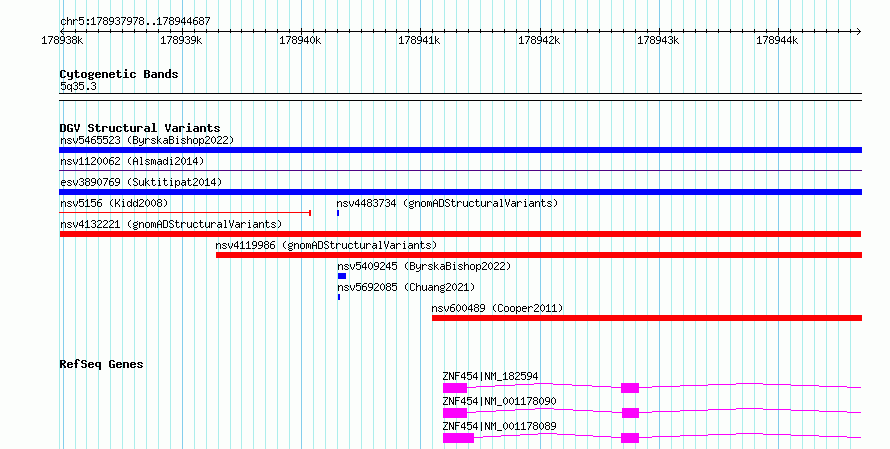
Task: Click the tiny blue mark under nsv5692085
Action: coord(339,297)
